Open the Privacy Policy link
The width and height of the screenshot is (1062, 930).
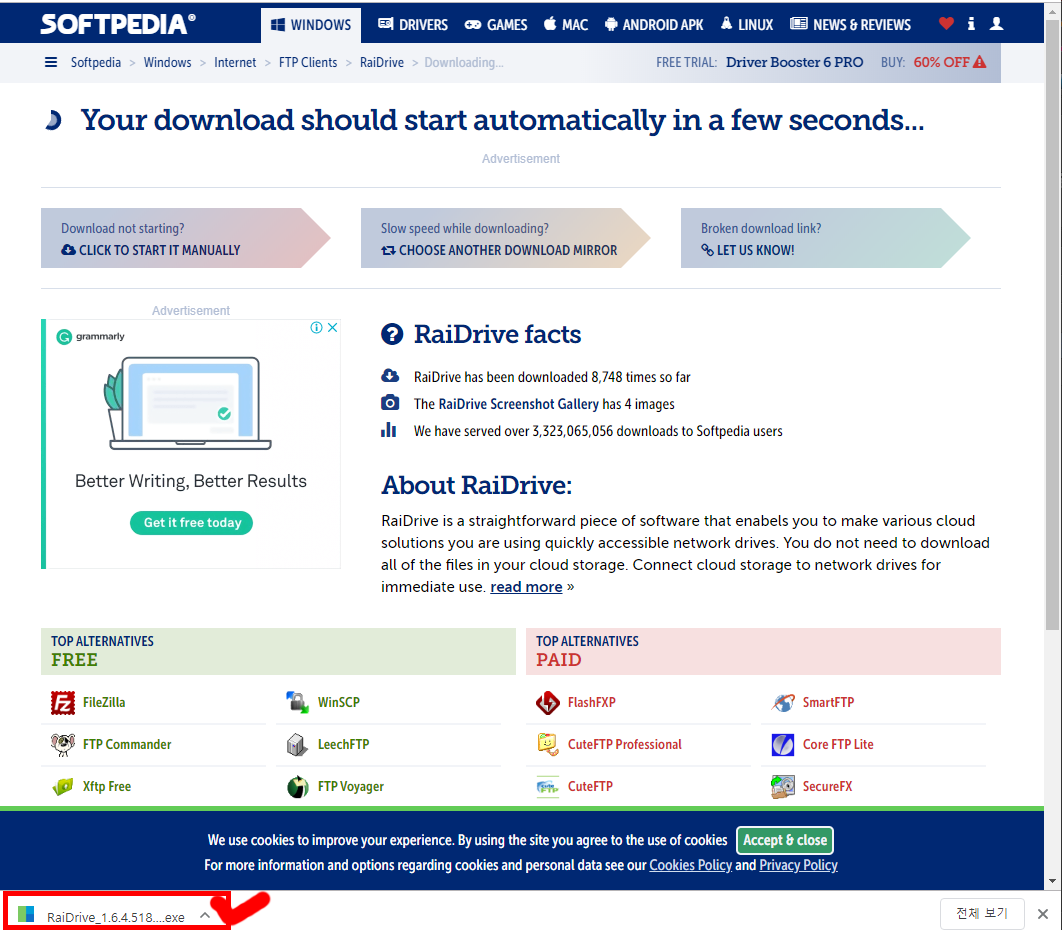799,865
